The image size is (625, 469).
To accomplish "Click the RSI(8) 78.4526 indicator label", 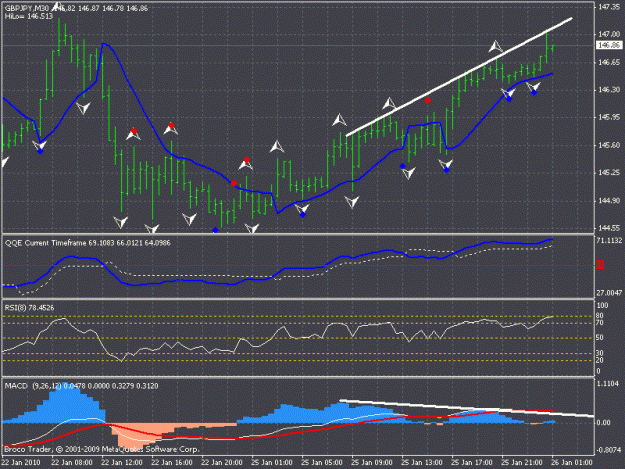I will 29,308.
